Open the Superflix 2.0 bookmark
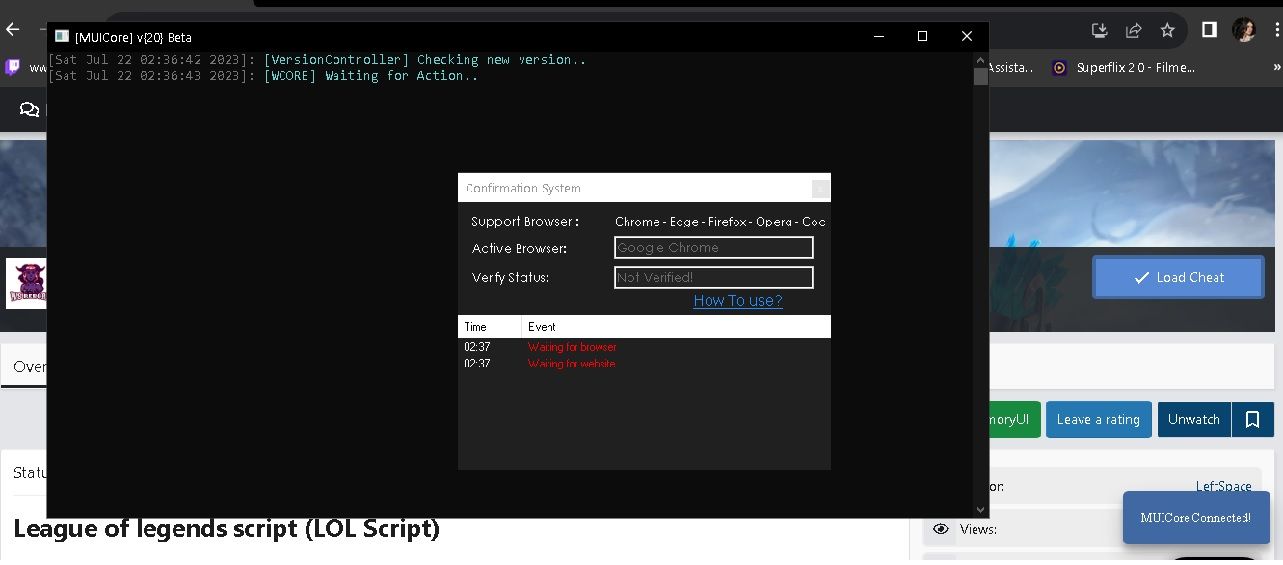1283x565 pixels. (1124, 68)
